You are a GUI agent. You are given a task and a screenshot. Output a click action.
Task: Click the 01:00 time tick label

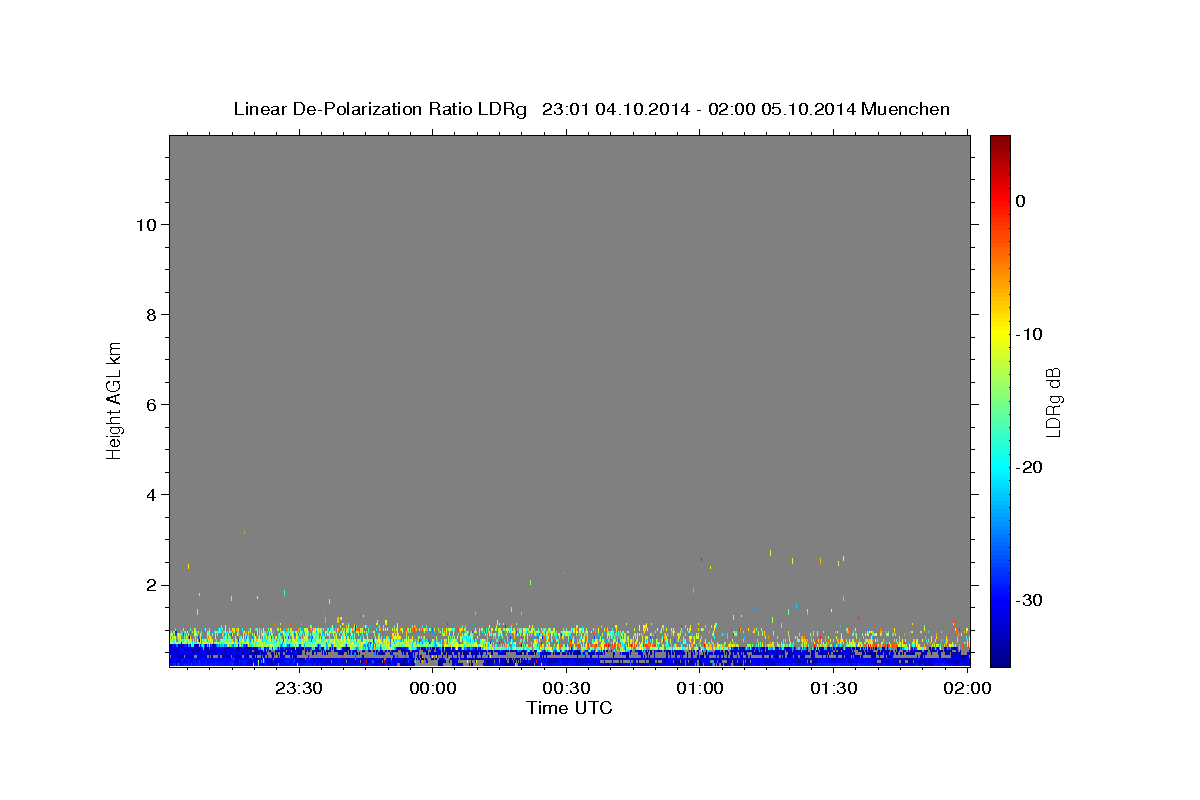700,689
